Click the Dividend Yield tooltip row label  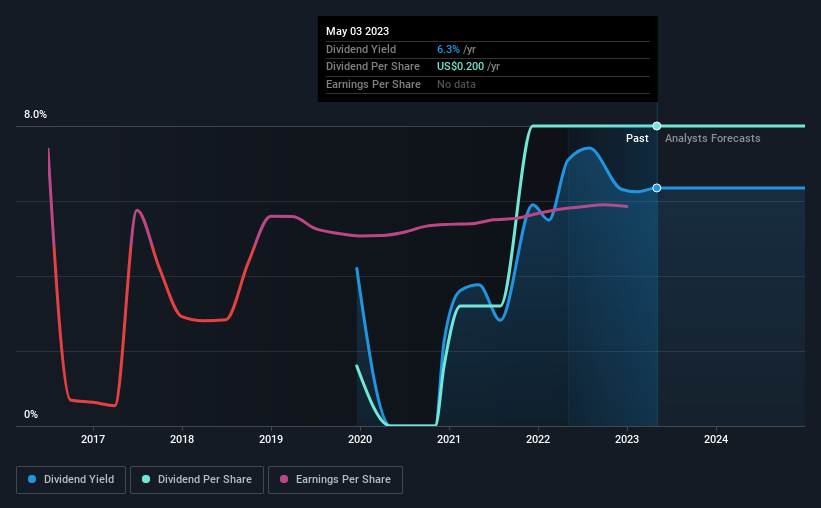point(361,49)
